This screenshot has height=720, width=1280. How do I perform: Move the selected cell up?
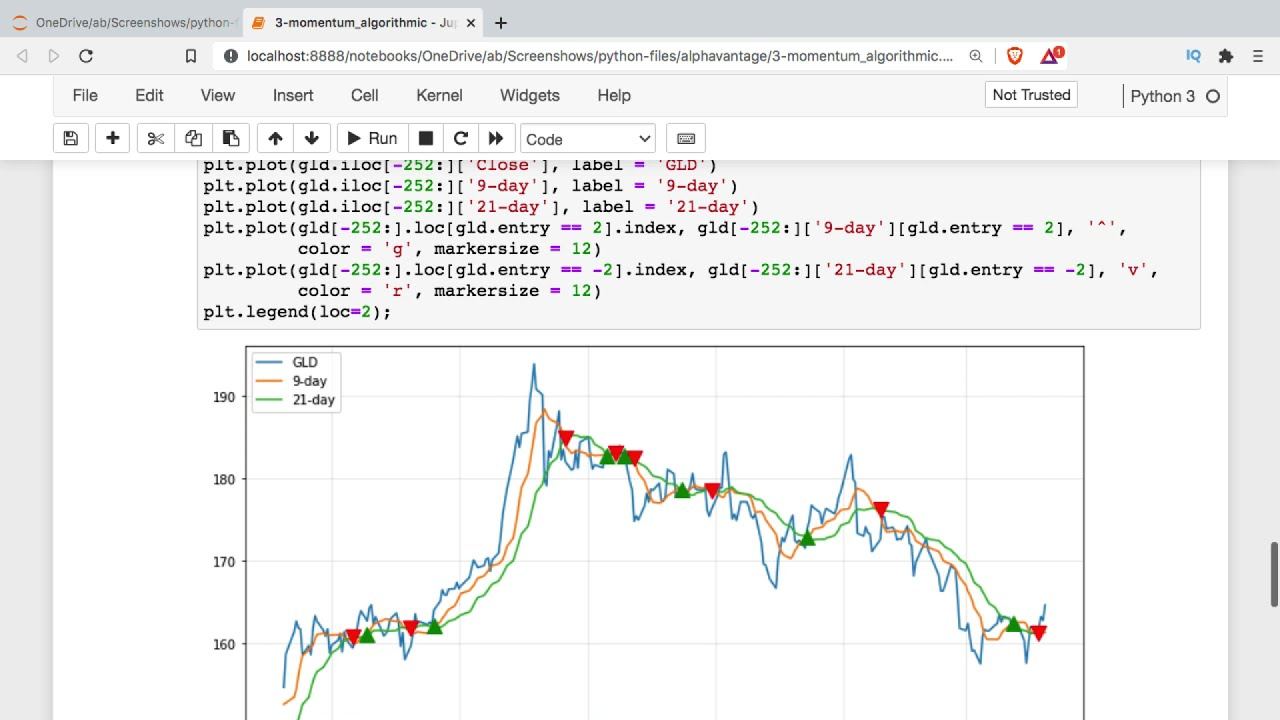click(275, 139)
